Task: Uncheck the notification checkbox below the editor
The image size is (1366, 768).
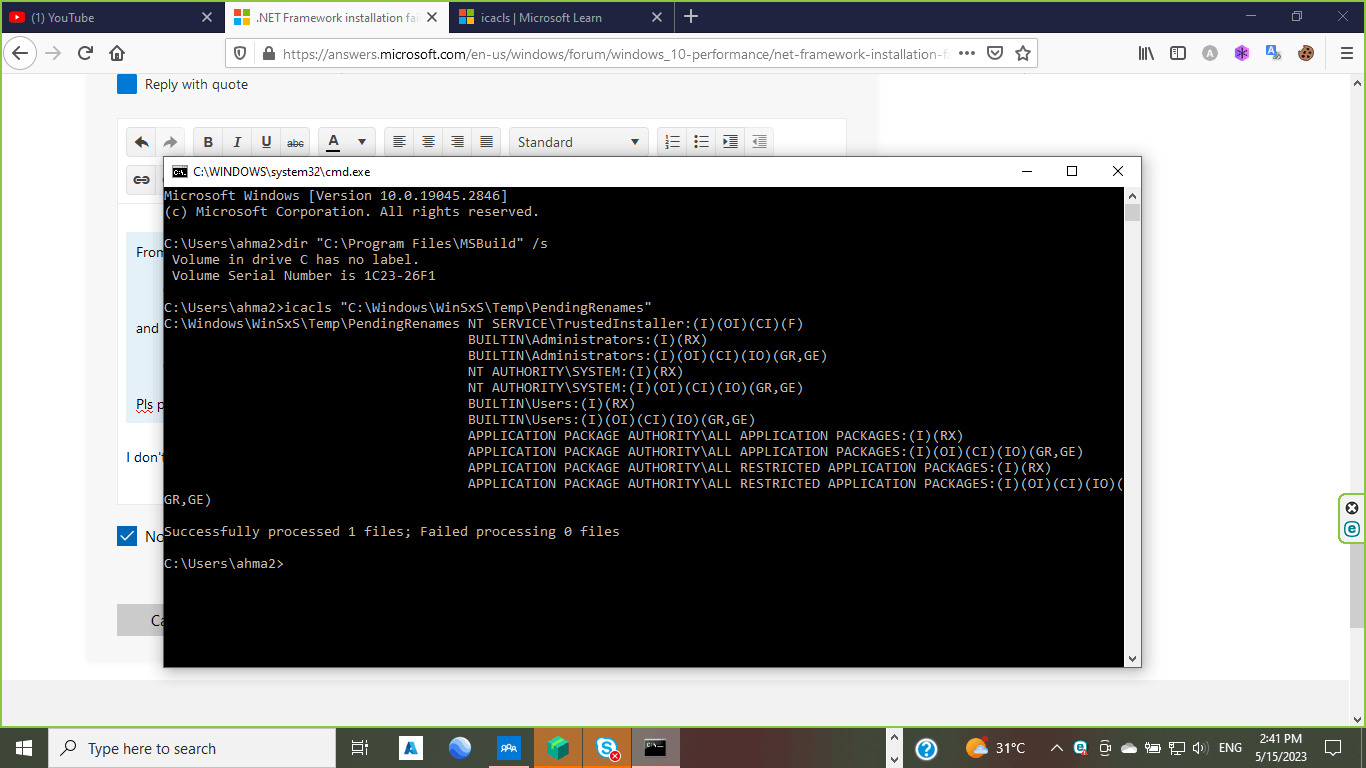Action: [127, 536]
